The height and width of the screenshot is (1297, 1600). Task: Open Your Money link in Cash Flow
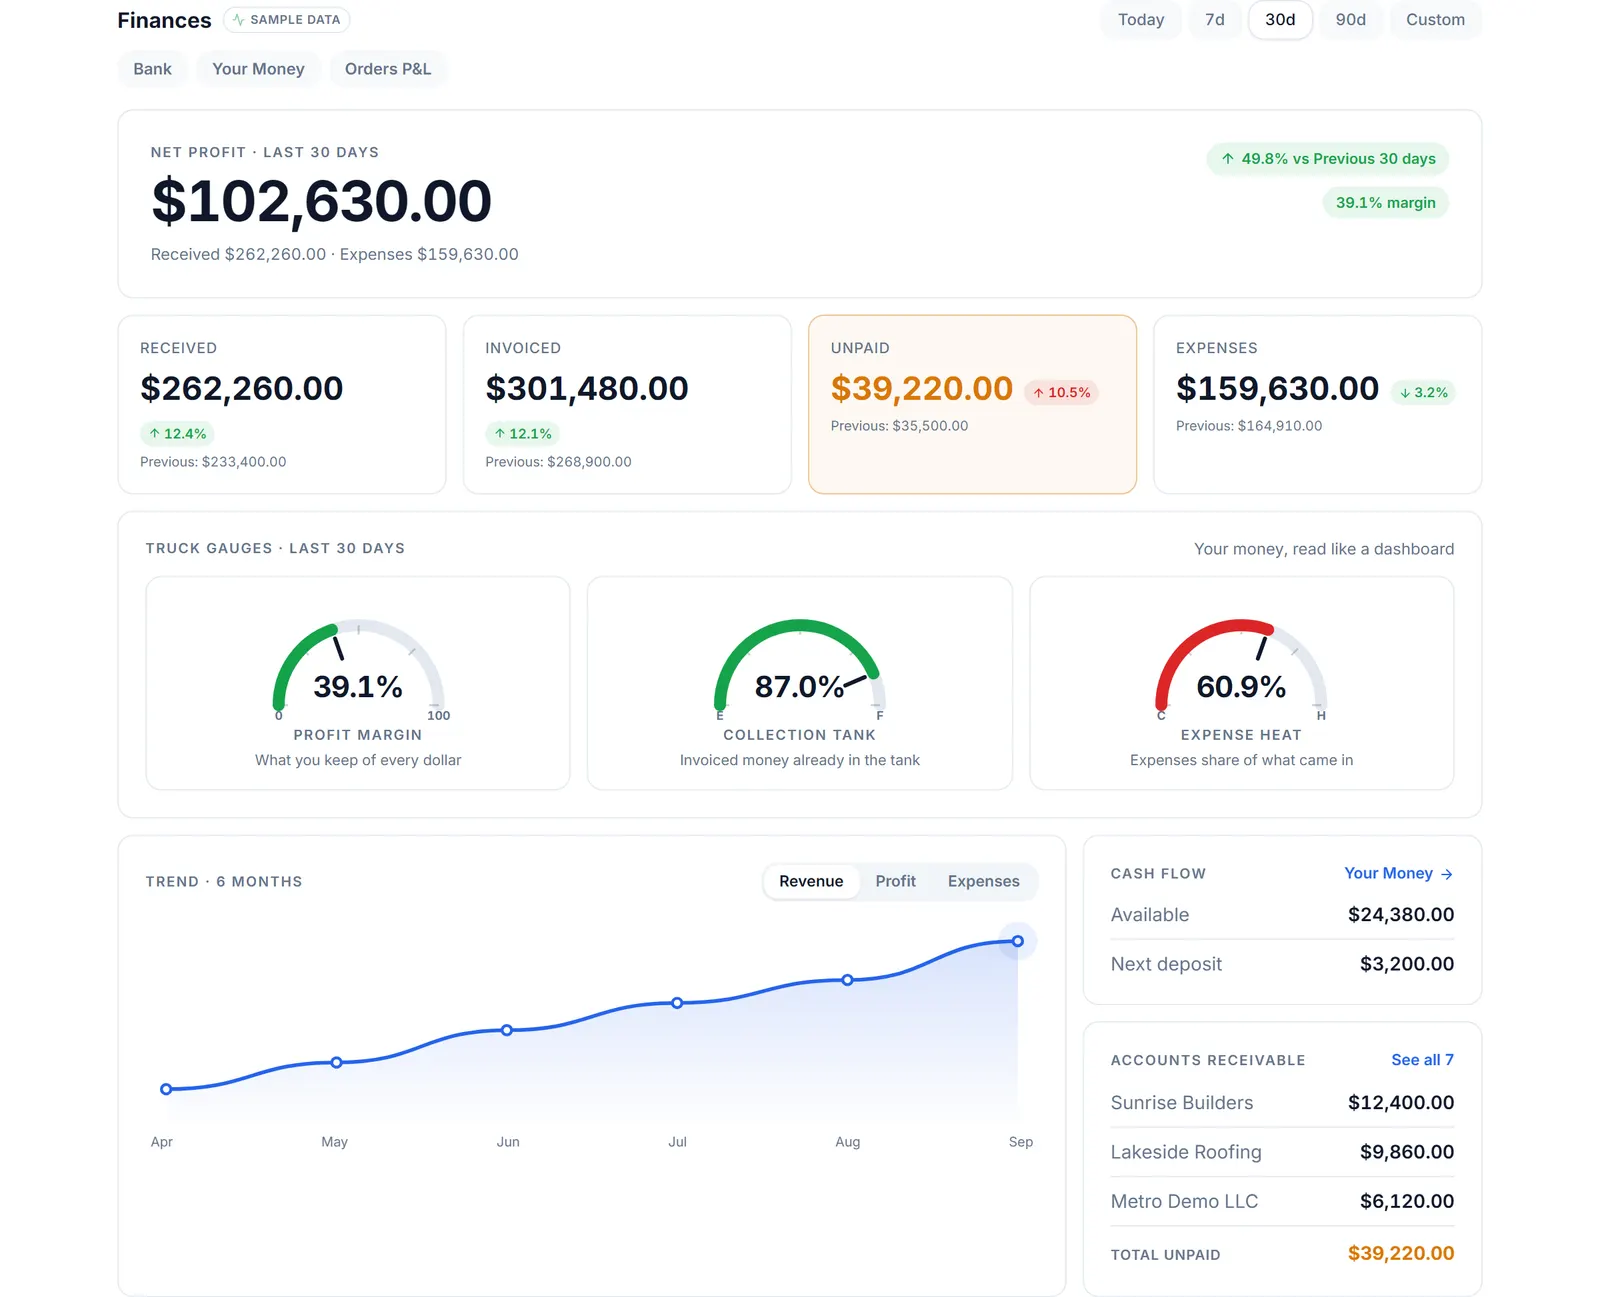coord(1398,873)
